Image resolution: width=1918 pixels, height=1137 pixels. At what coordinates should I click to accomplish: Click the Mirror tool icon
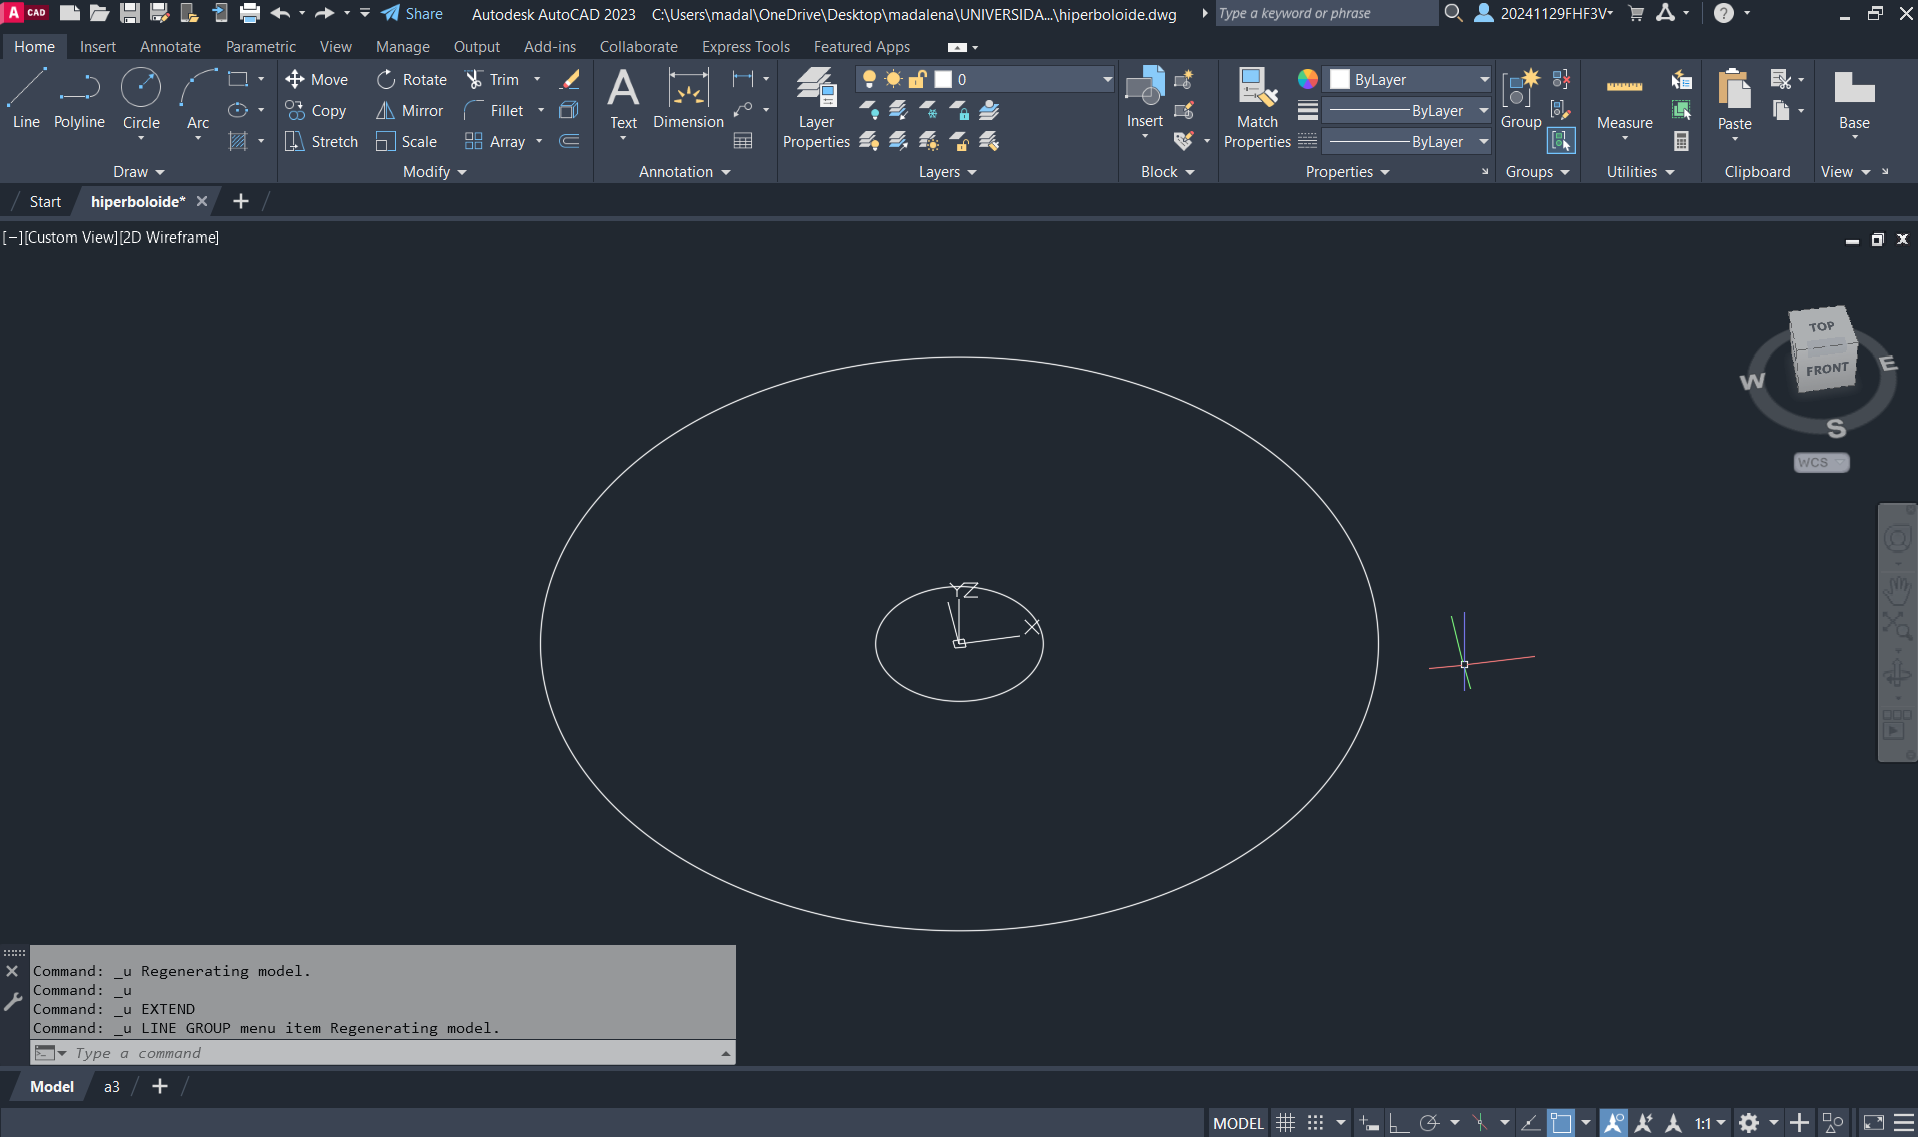click(385, 111)
